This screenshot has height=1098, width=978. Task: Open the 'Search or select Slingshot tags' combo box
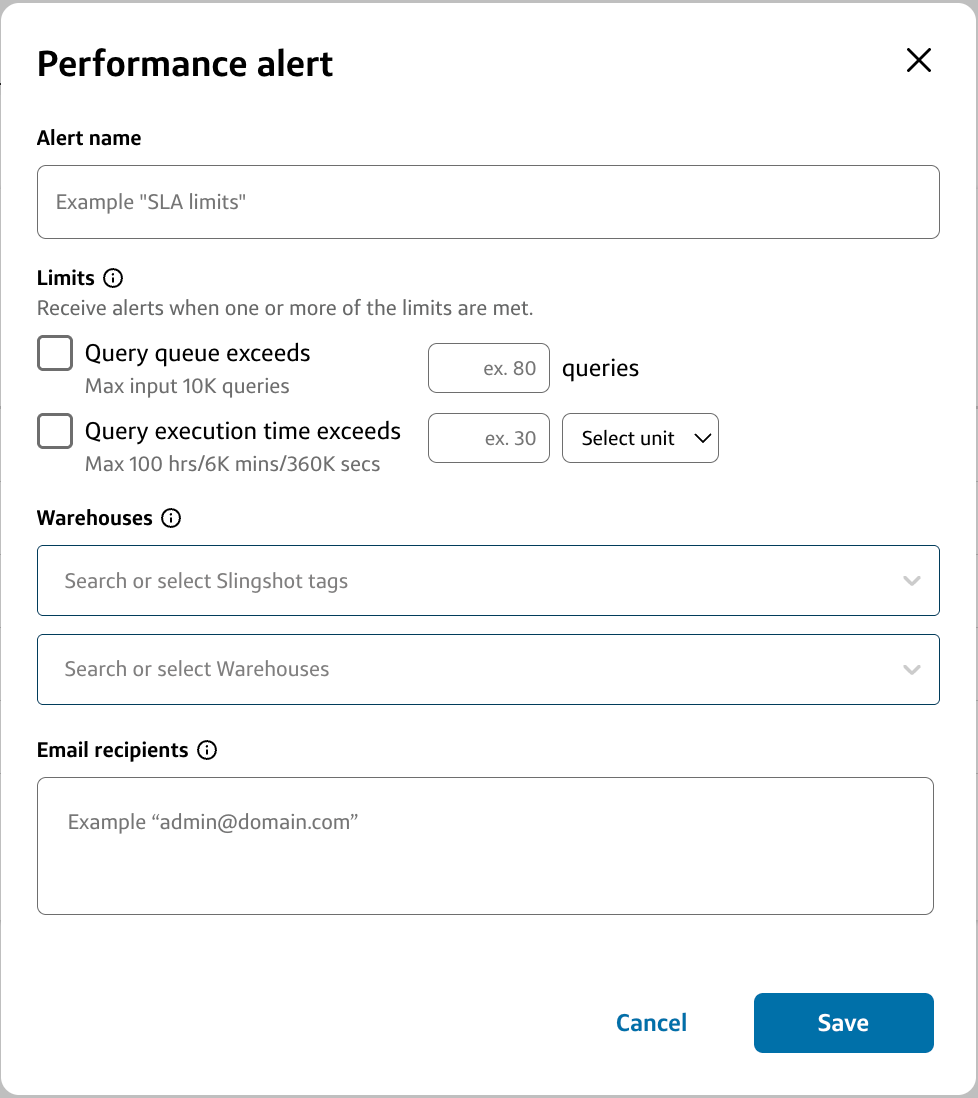point(470,581)
